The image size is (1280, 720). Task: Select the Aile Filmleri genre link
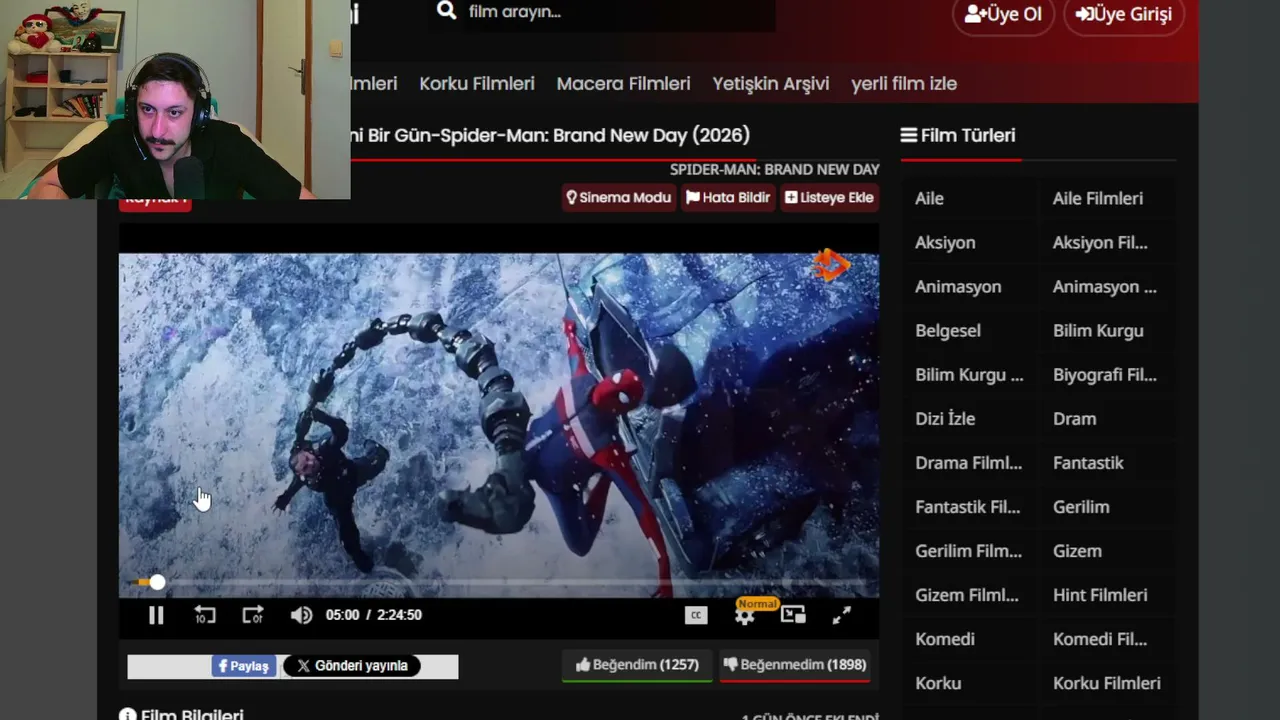pyautogui.click(x=1098, y=198)
